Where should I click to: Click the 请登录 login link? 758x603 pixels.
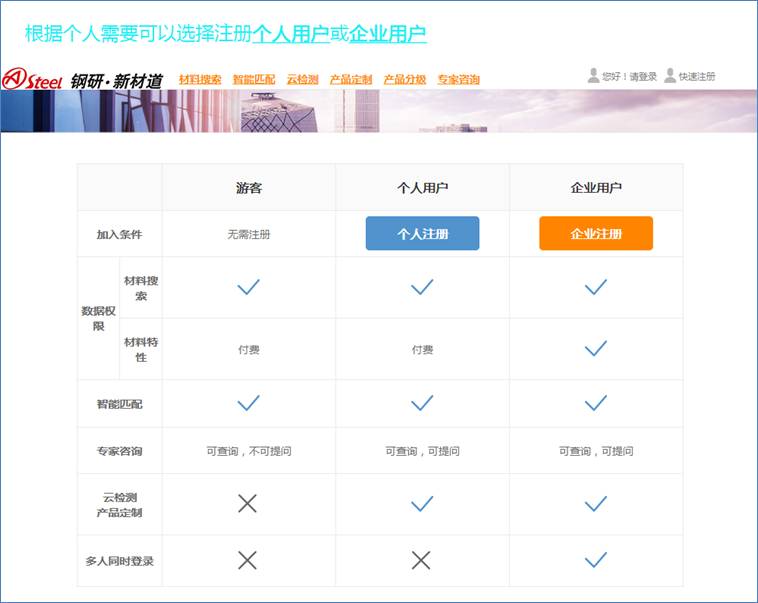pyautogui.click(x=643, y=77)
